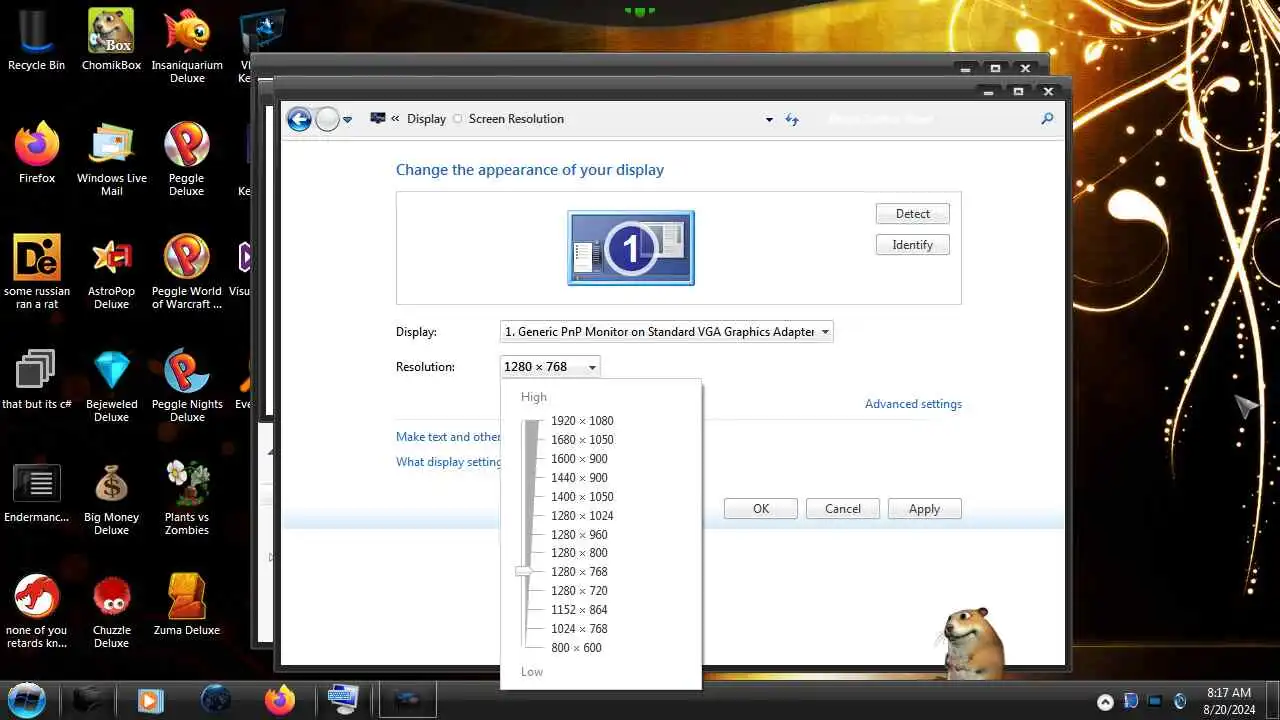Set resolution to 1680 × 1050
1280x720 pixels.
582,440
